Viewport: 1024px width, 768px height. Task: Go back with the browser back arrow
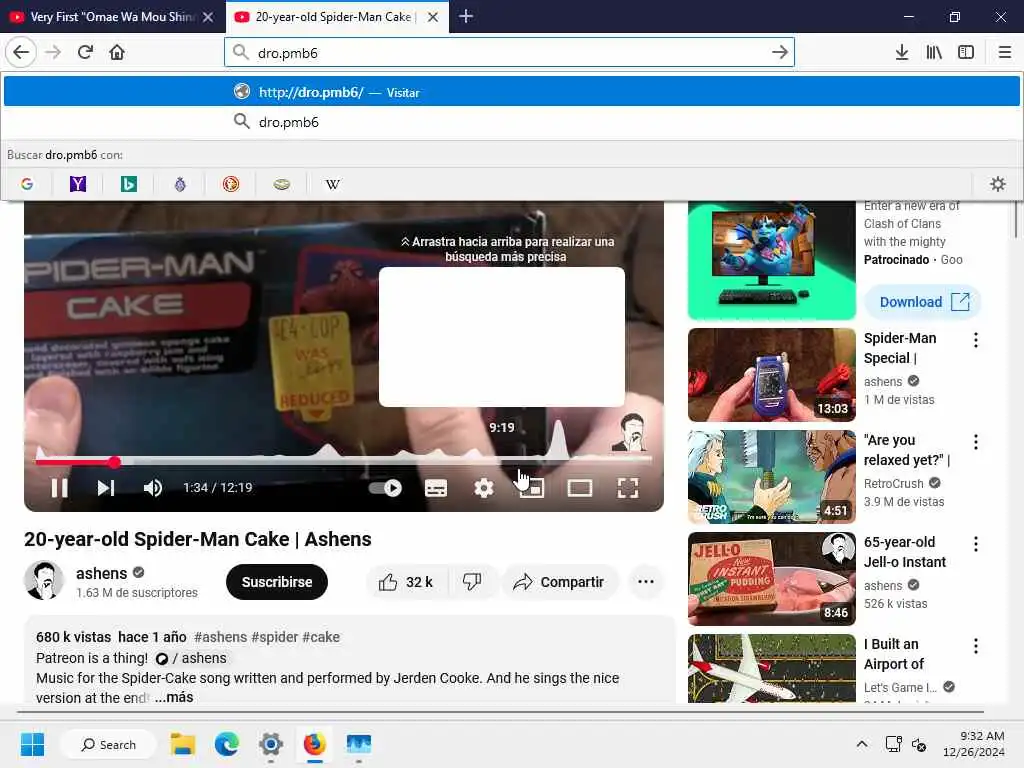coord(21,52)
